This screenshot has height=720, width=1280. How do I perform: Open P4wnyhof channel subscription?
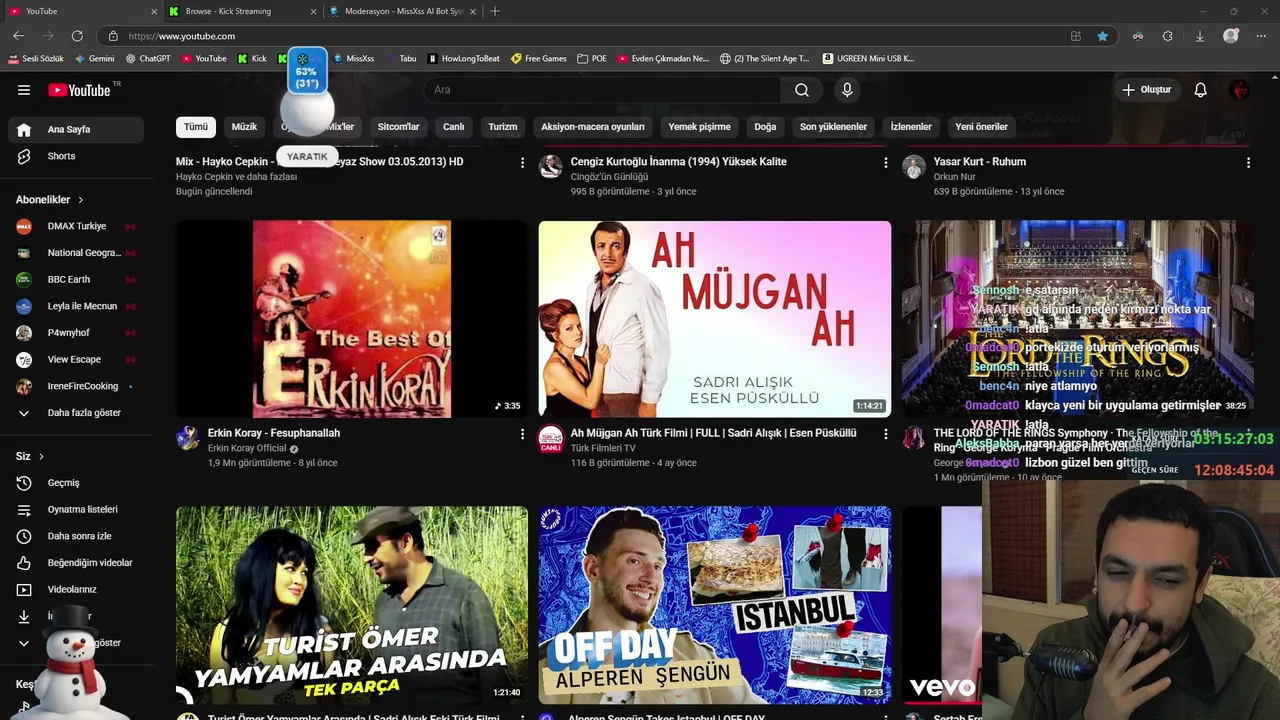click(x=77, y=333)
